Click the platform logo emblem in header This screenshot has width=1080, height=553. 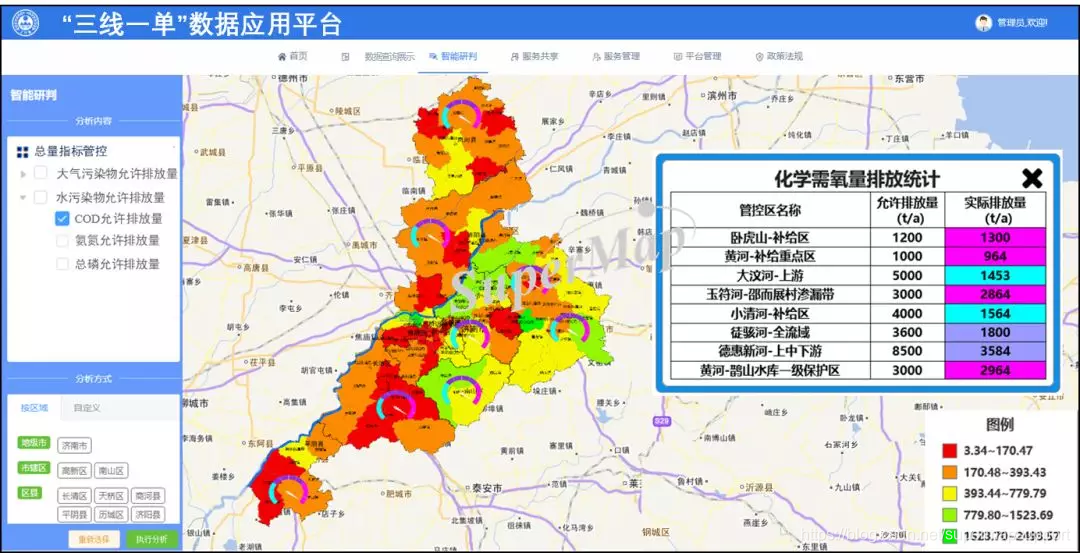25,23
